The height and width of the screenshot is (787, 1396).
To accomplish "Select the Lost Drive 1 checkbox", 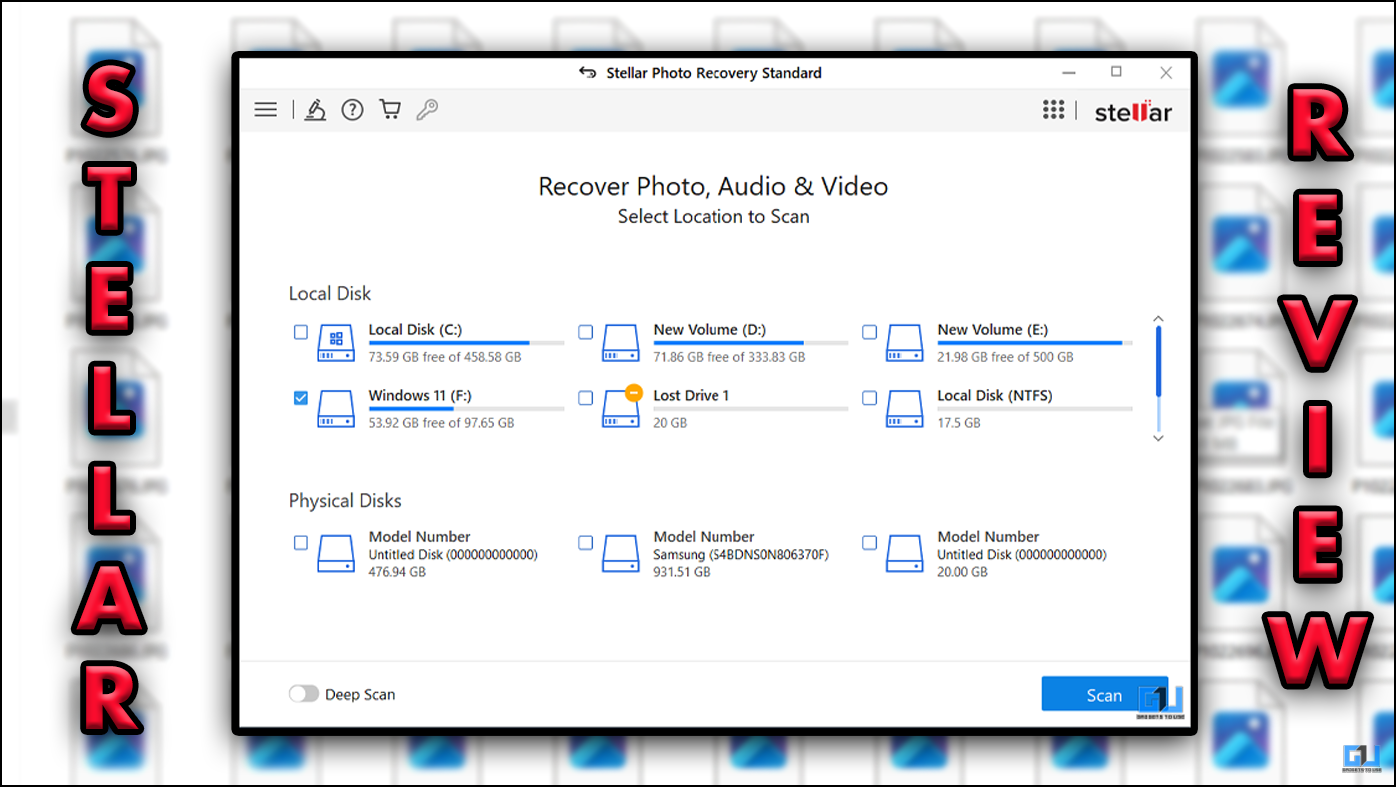I will [586, 398].
